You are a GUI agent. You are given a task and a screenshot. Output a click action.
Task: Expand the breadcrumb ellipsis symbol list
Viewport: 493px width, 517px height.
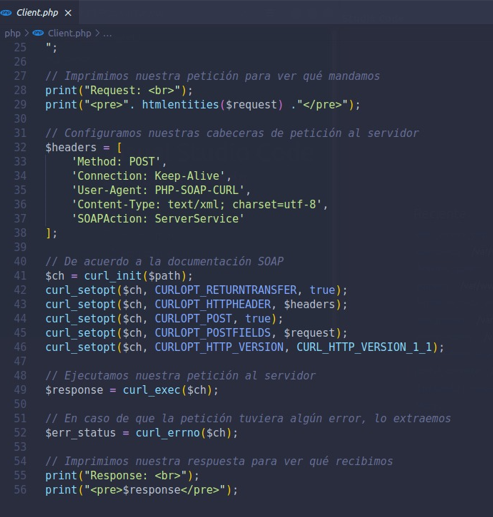tap(107, 34)
